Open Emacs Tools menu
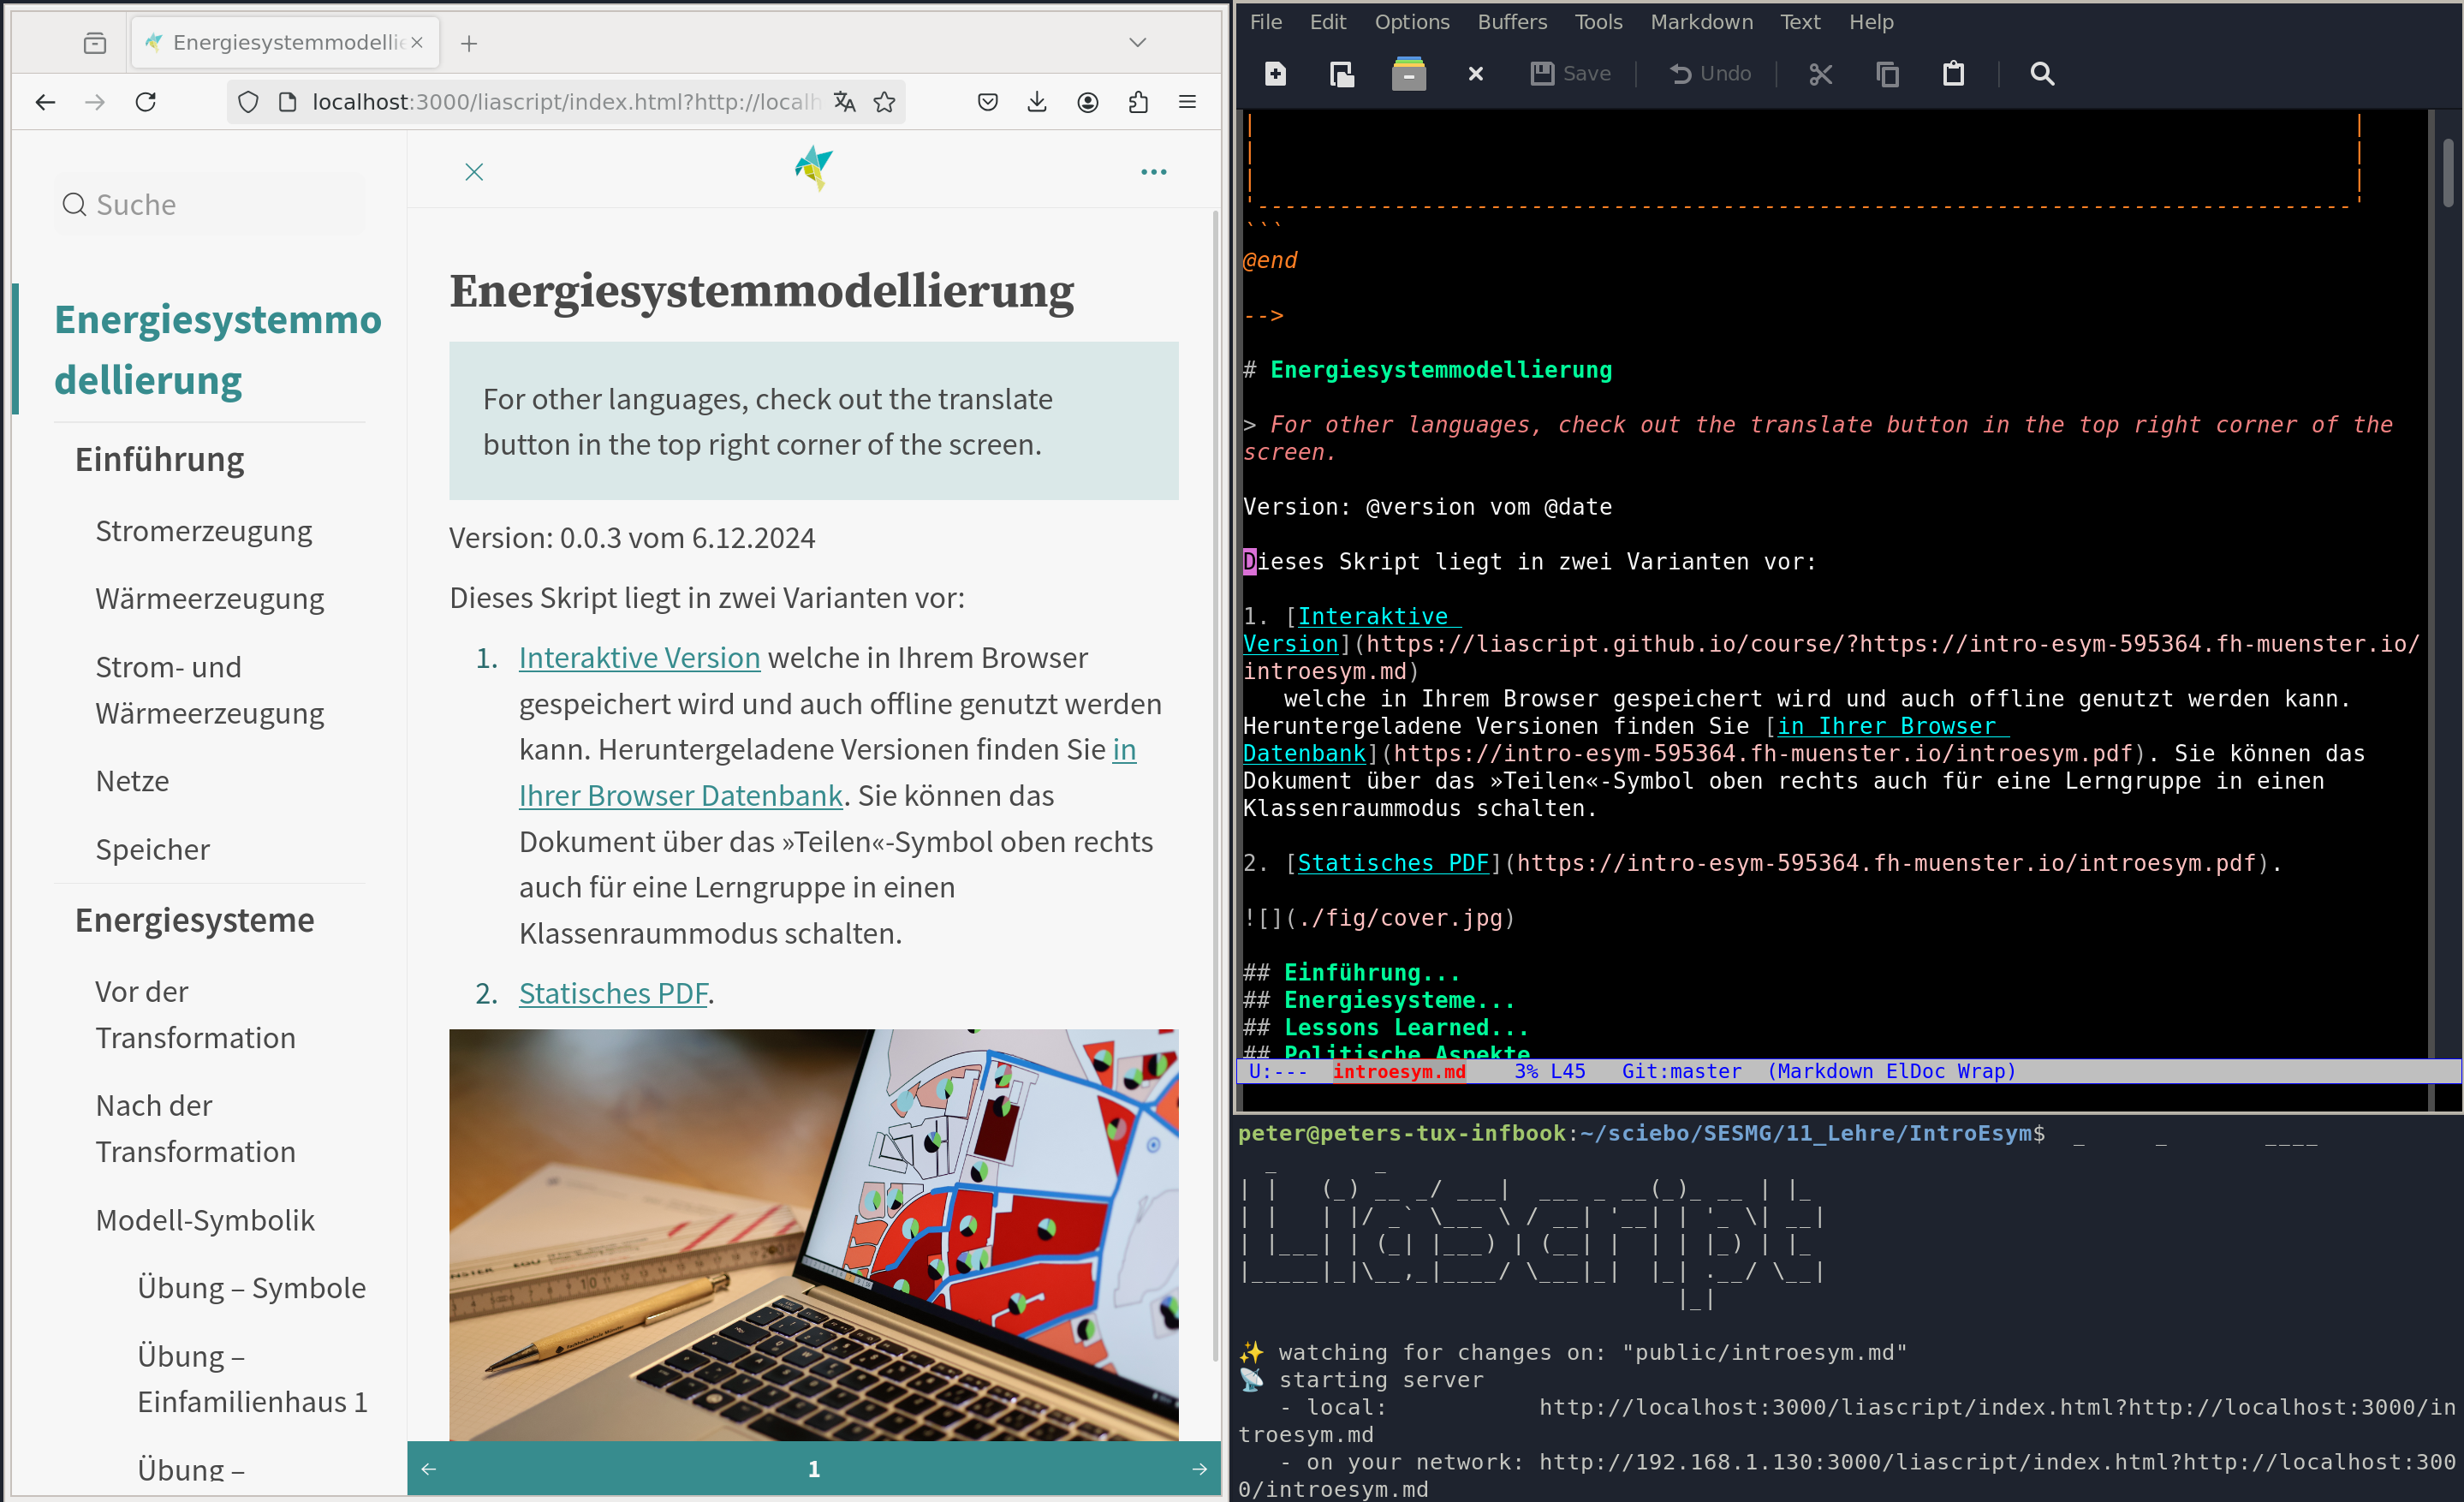2464x1502 pixels. 1598,22
